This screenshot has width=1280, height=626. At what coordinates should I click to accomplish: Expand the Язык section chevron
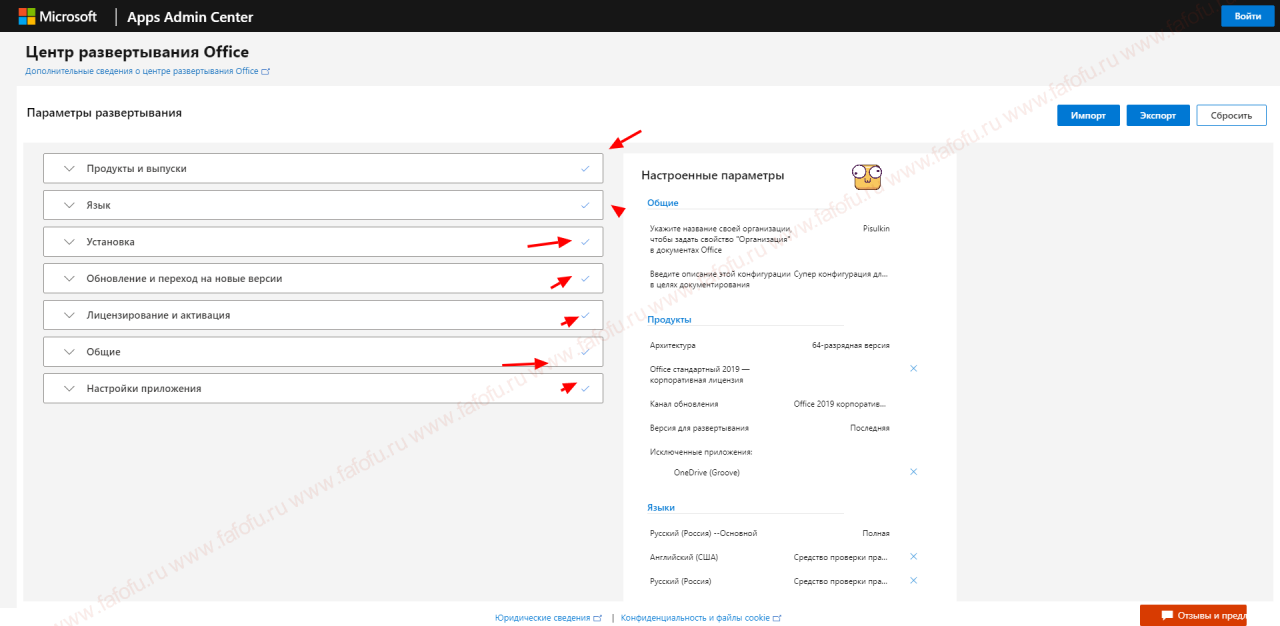click(69, 205)
